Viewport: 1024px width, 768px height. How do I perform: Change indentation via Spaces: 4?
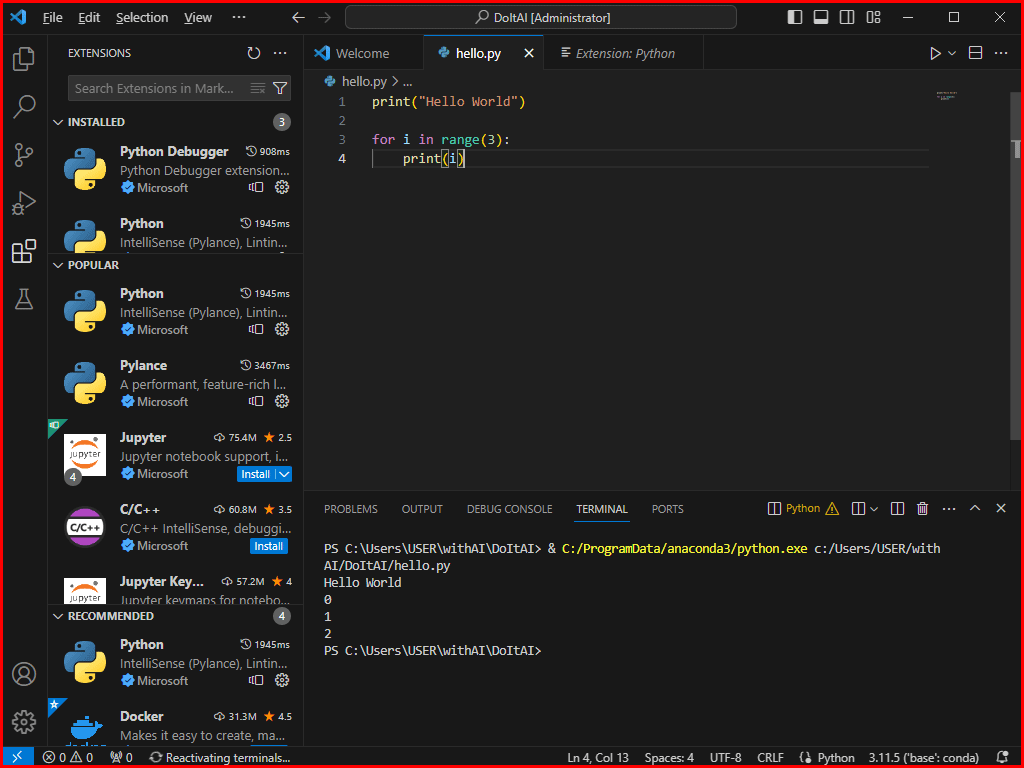[x=669, y=758]
